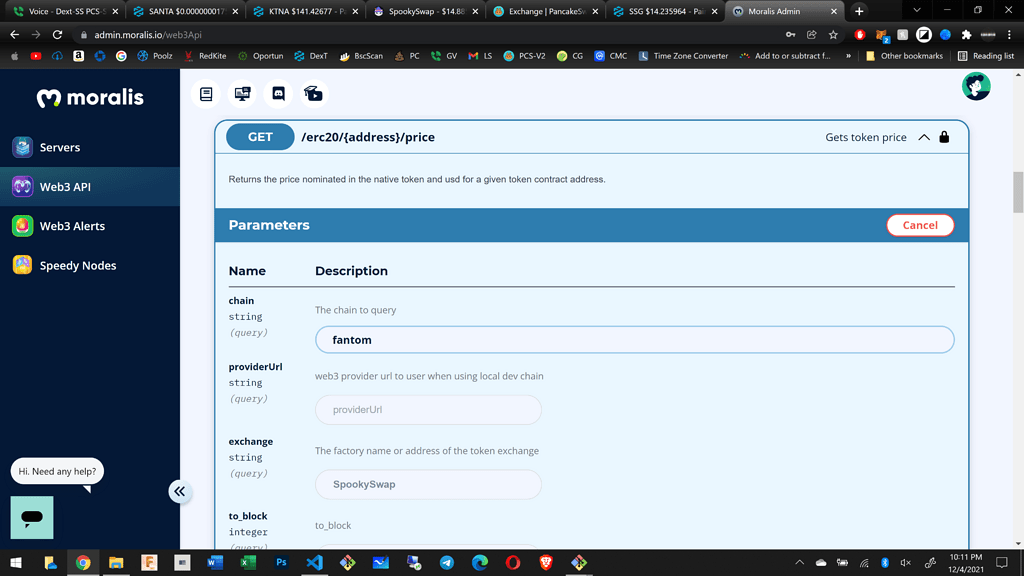Click the monitor tutorials icon in header
This screenshot has width=1024, height=576.
pos(242,94)
